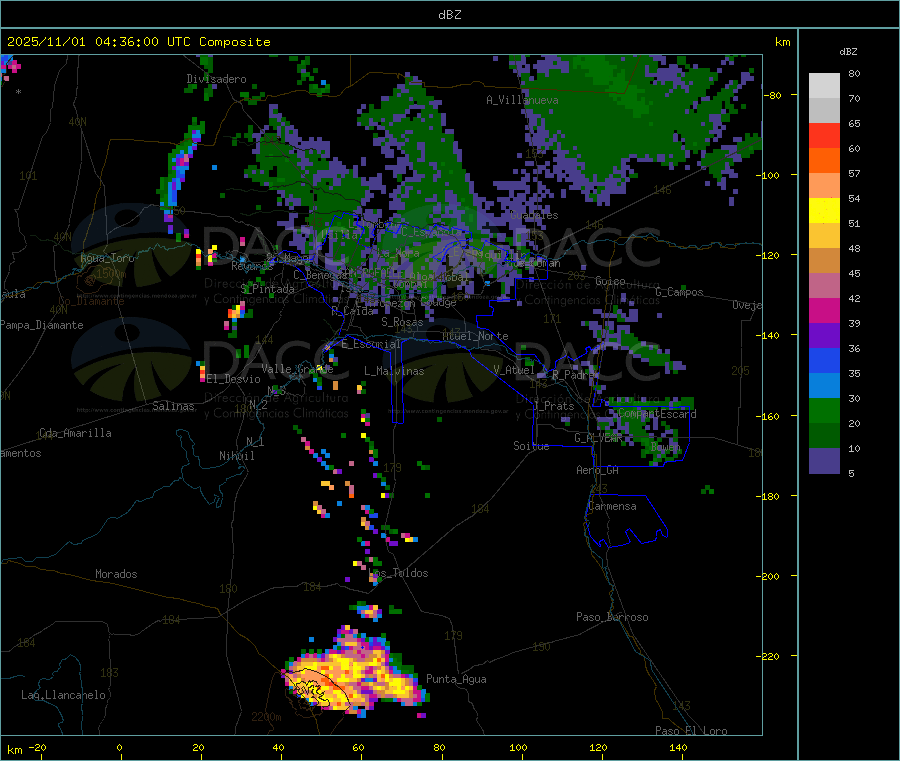Click the 2200m elevation label near the storm
The image size is (900, 761).
coord(266,717)
